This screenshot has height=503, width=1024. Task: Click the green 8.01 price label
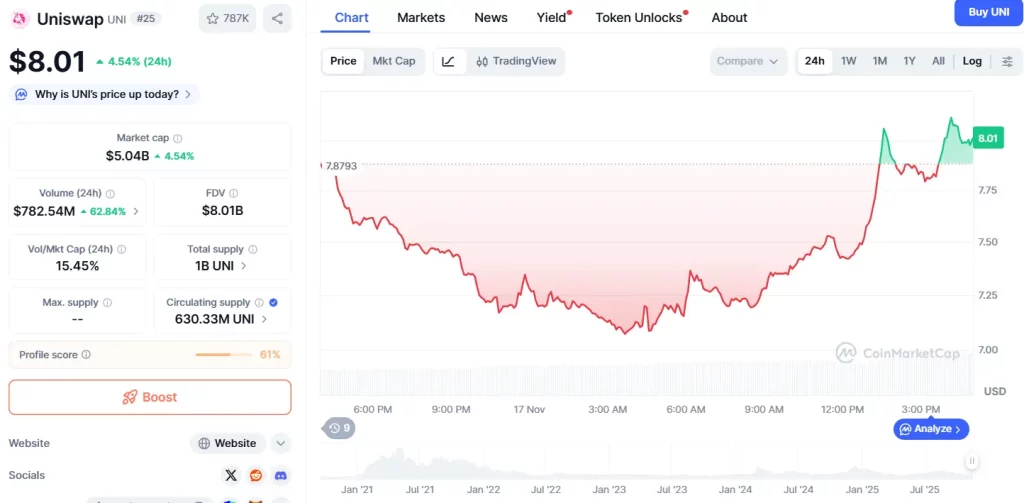click(x=988, y=138)
